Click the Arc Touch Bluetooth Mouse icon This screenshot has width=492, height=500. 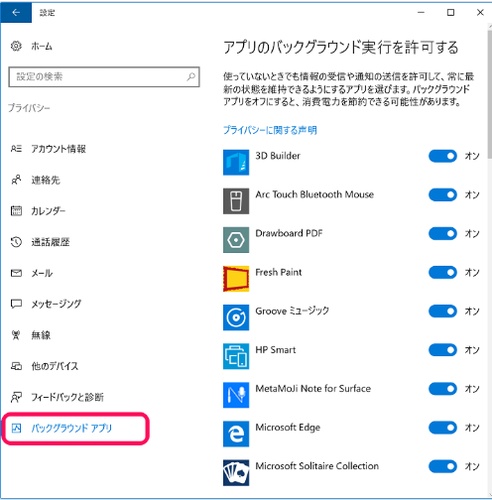[236, 201]
